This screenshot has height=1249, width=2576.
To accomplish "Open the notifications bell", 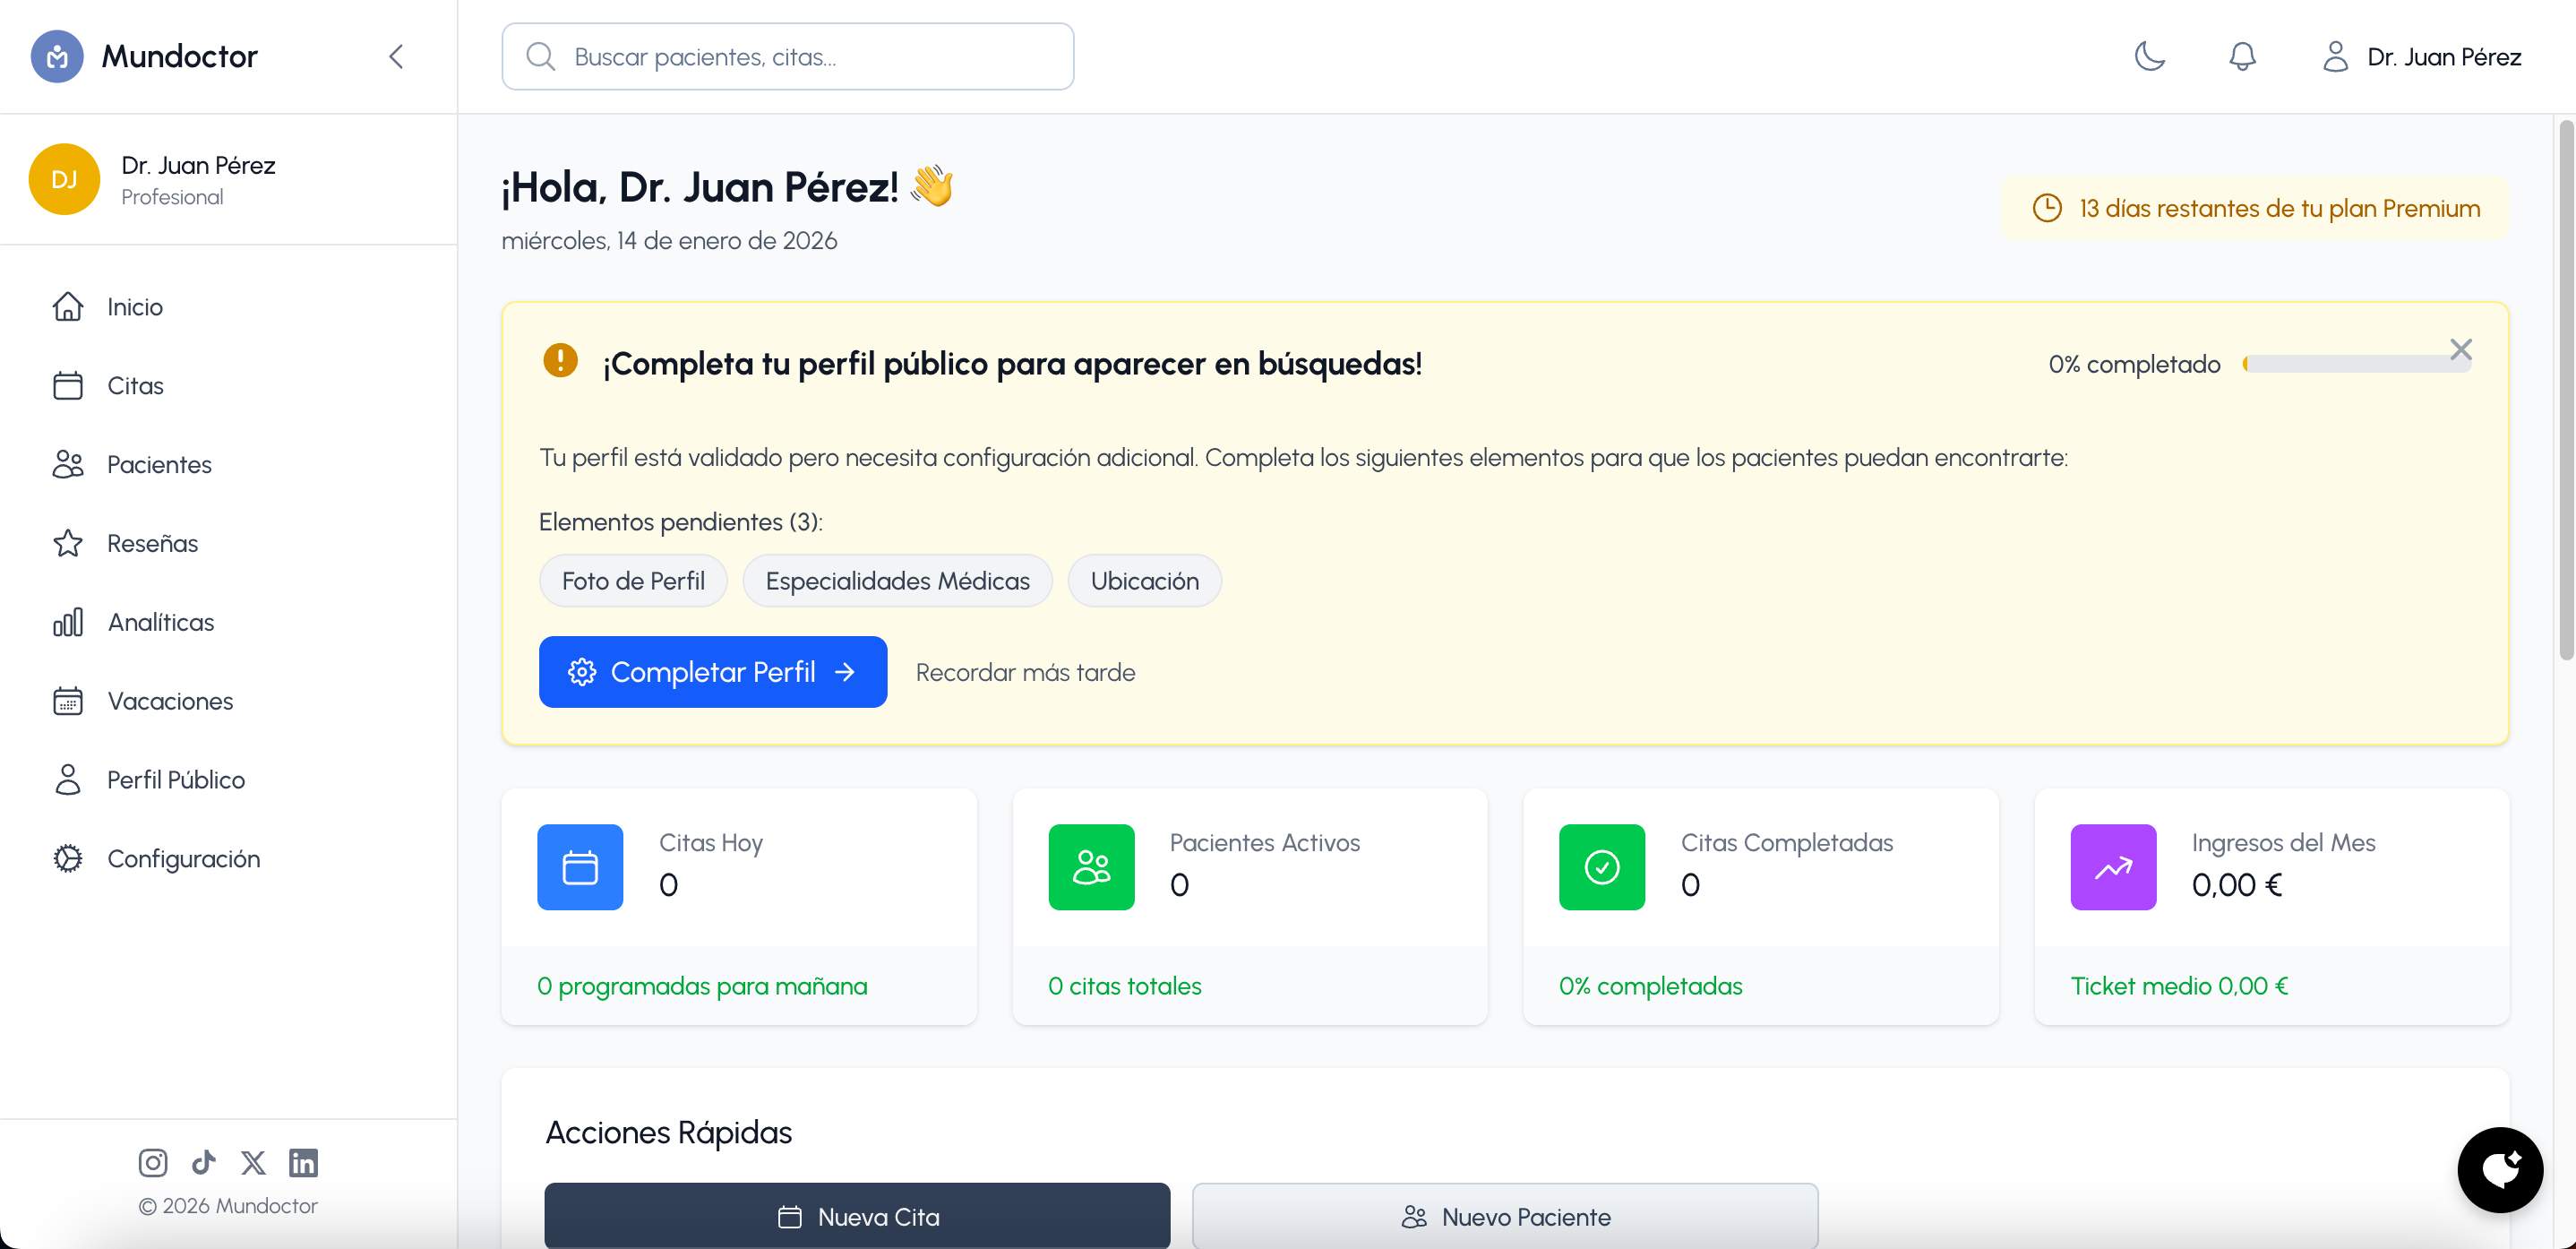I will tap(2242, 57).
